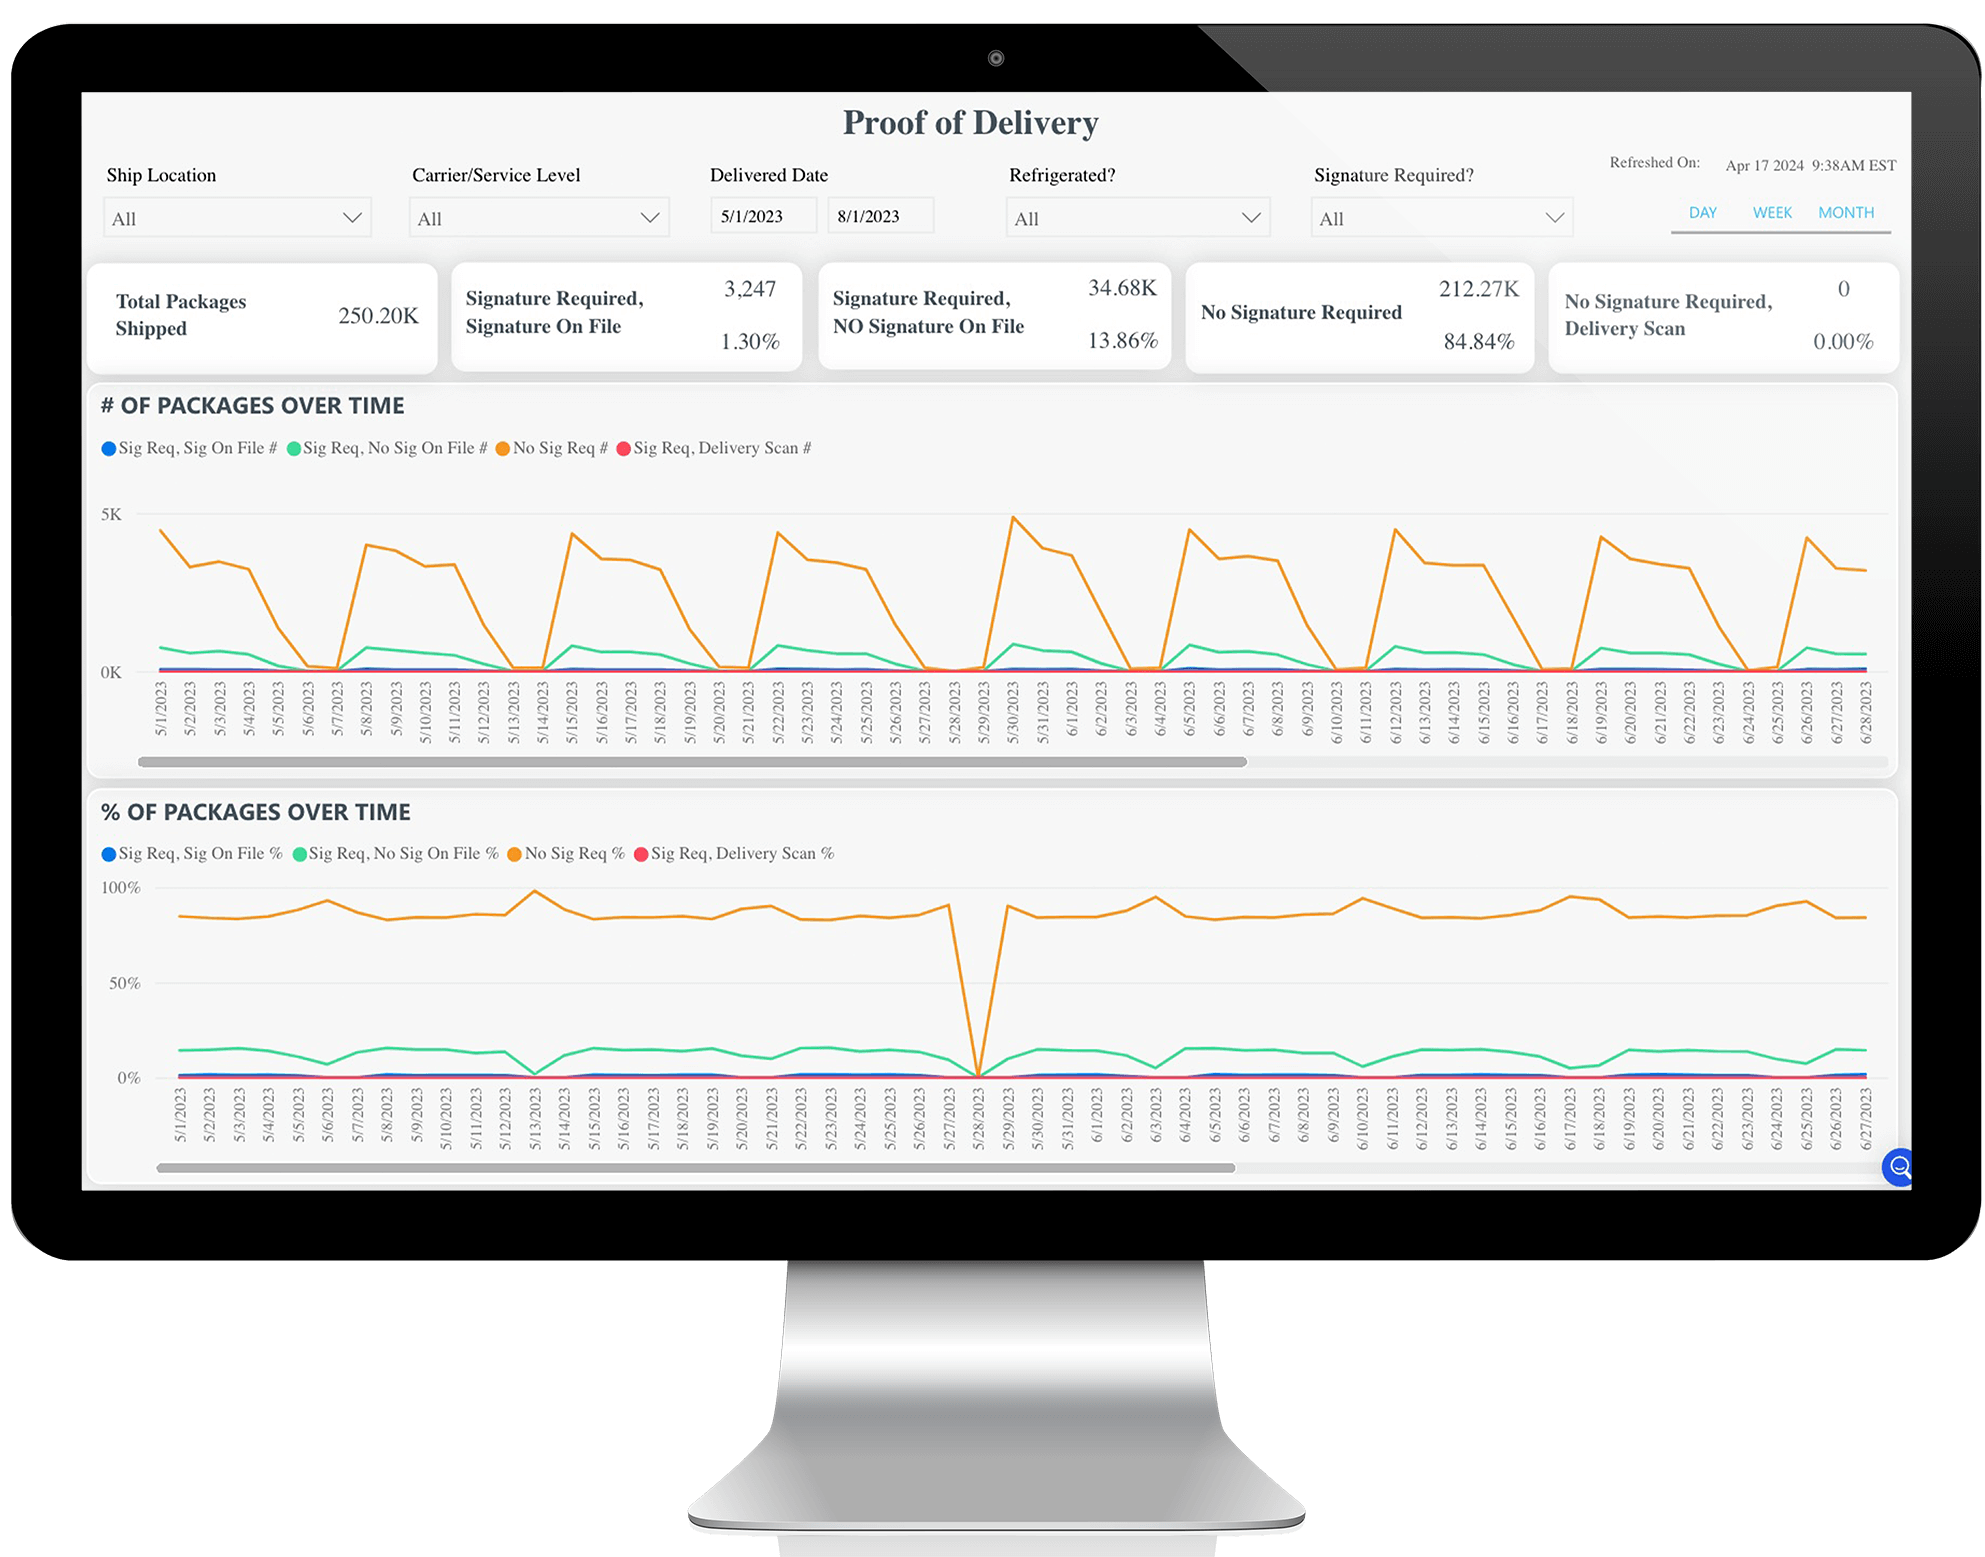1985x1557 pixels.
Task: Switch to the DAY view tab
Action: [1702, 213]
